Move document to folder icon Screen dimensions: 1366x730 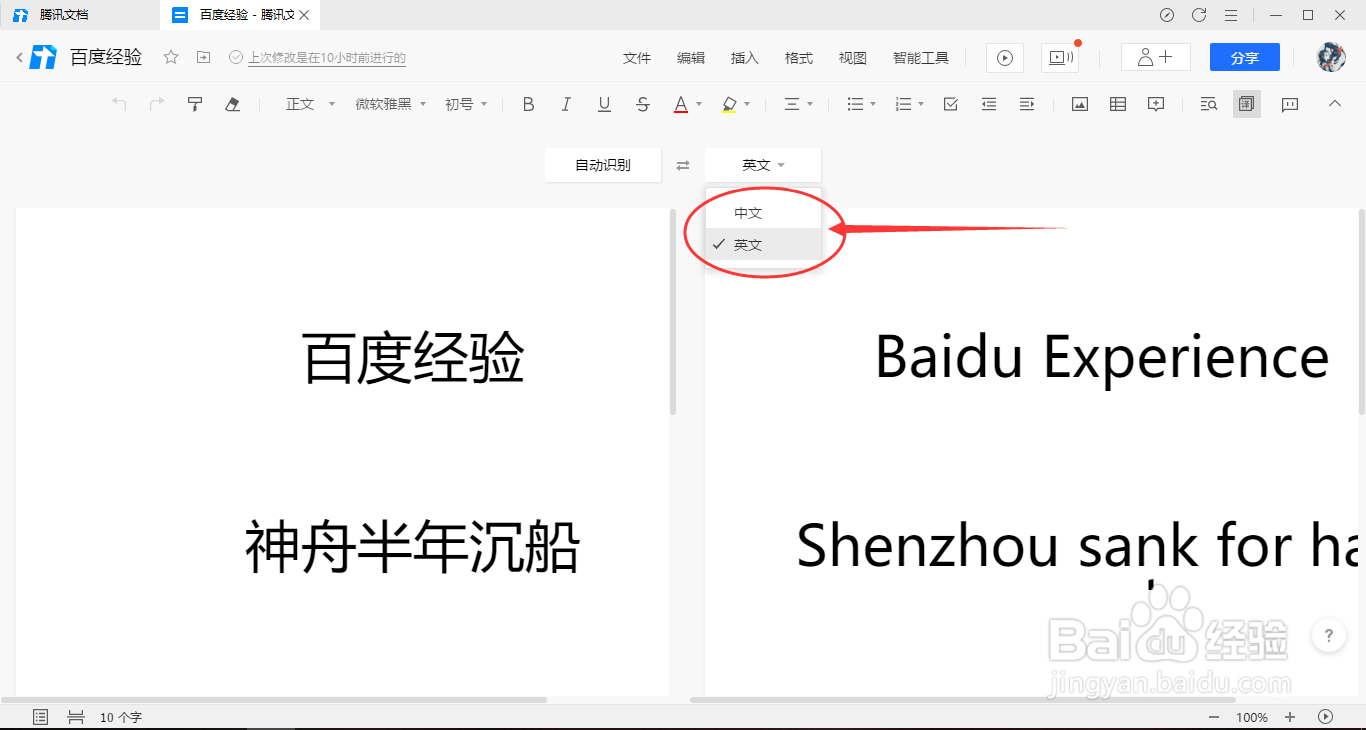point(203,57)
